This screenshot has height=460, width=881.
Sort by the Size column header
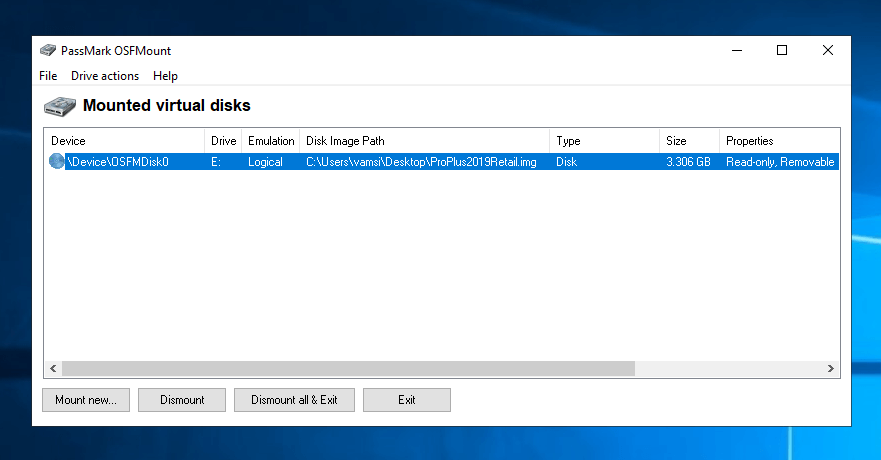point(689,140)
